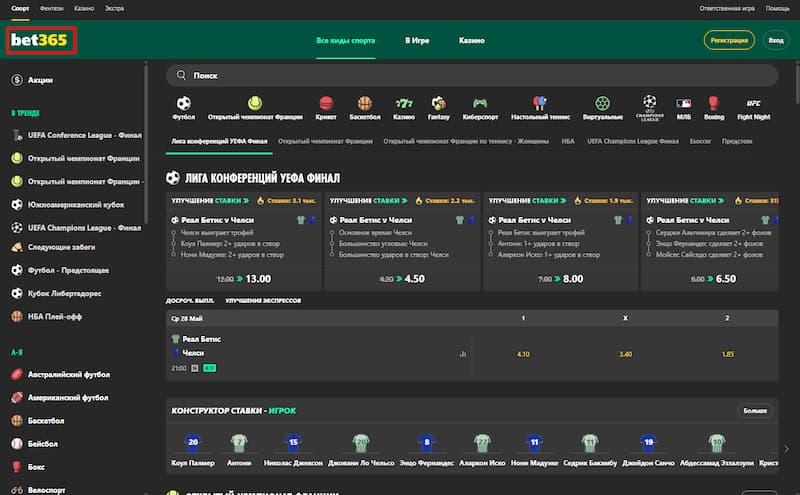Click the Поиск search field
Screen dimensions: 800x495
tap(472, 76)
